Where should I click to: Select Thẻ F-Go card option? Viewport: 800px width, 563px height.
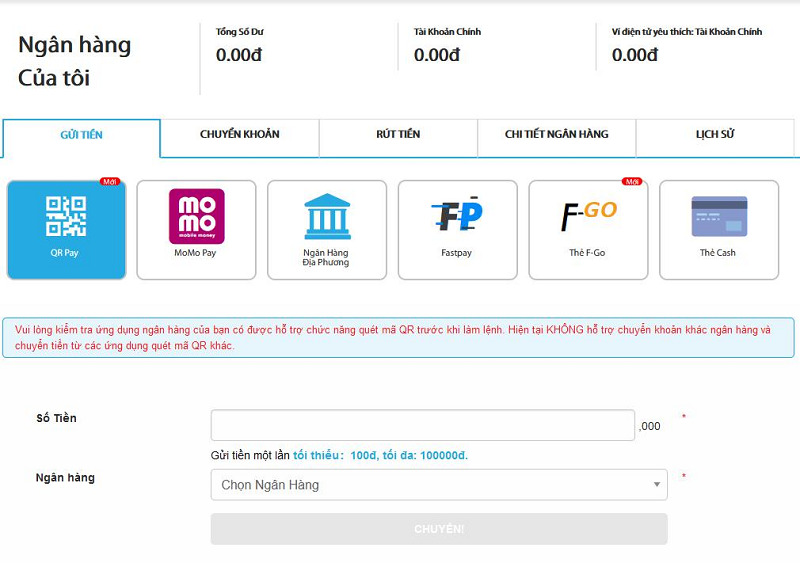[x=587, y=229]
